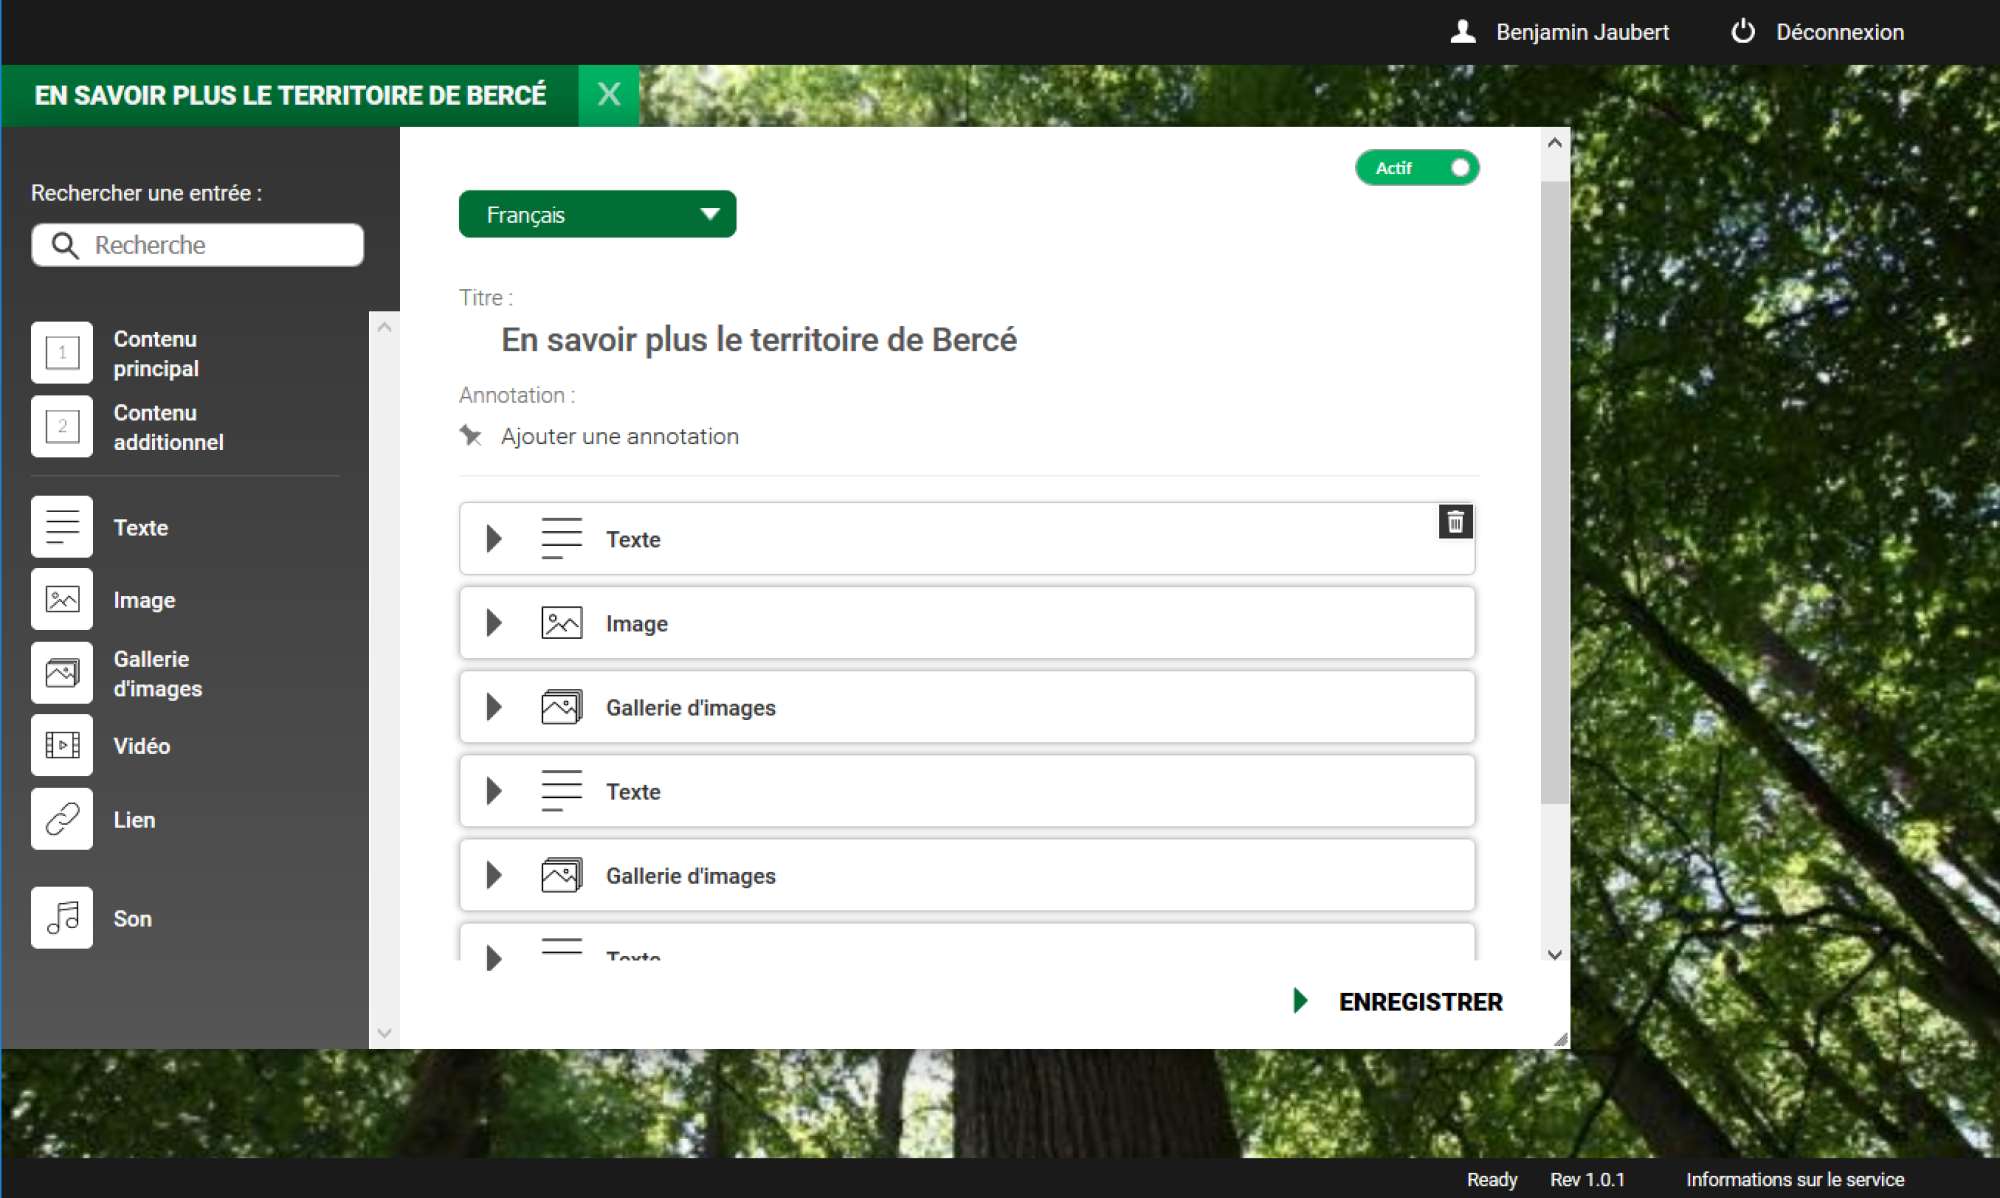
Task: Expand the first Texte block
Action: (x=494, y=539)
